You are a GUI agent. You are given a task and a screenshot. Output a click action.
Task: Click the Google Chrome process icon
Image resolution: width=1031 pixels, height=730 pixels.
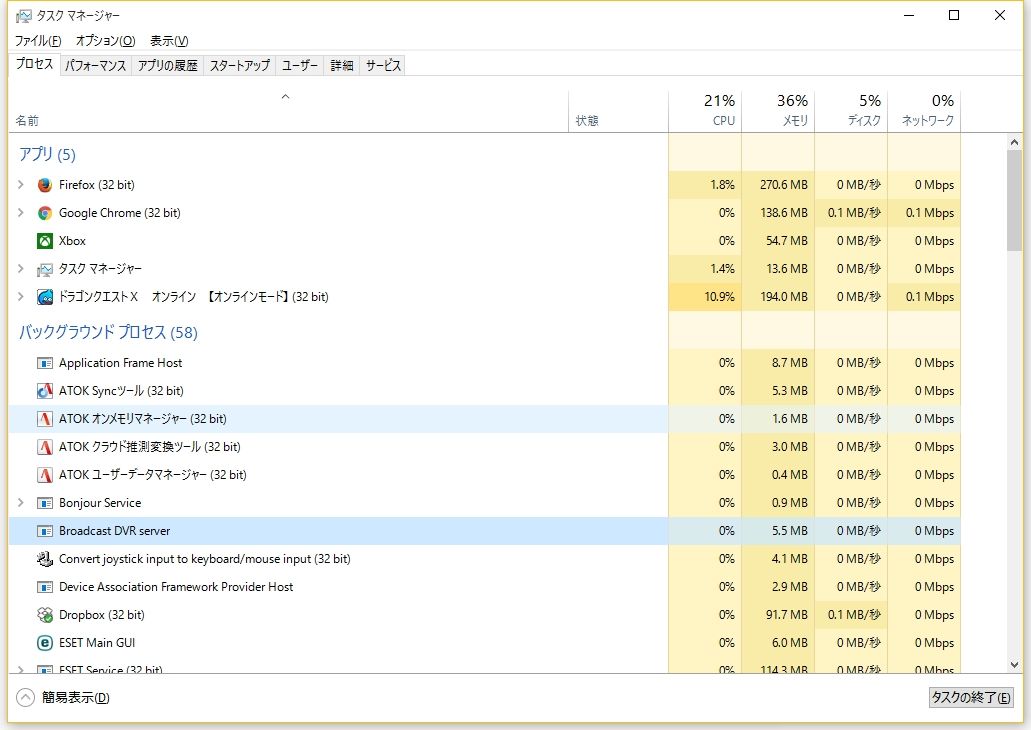click(44, 213)
